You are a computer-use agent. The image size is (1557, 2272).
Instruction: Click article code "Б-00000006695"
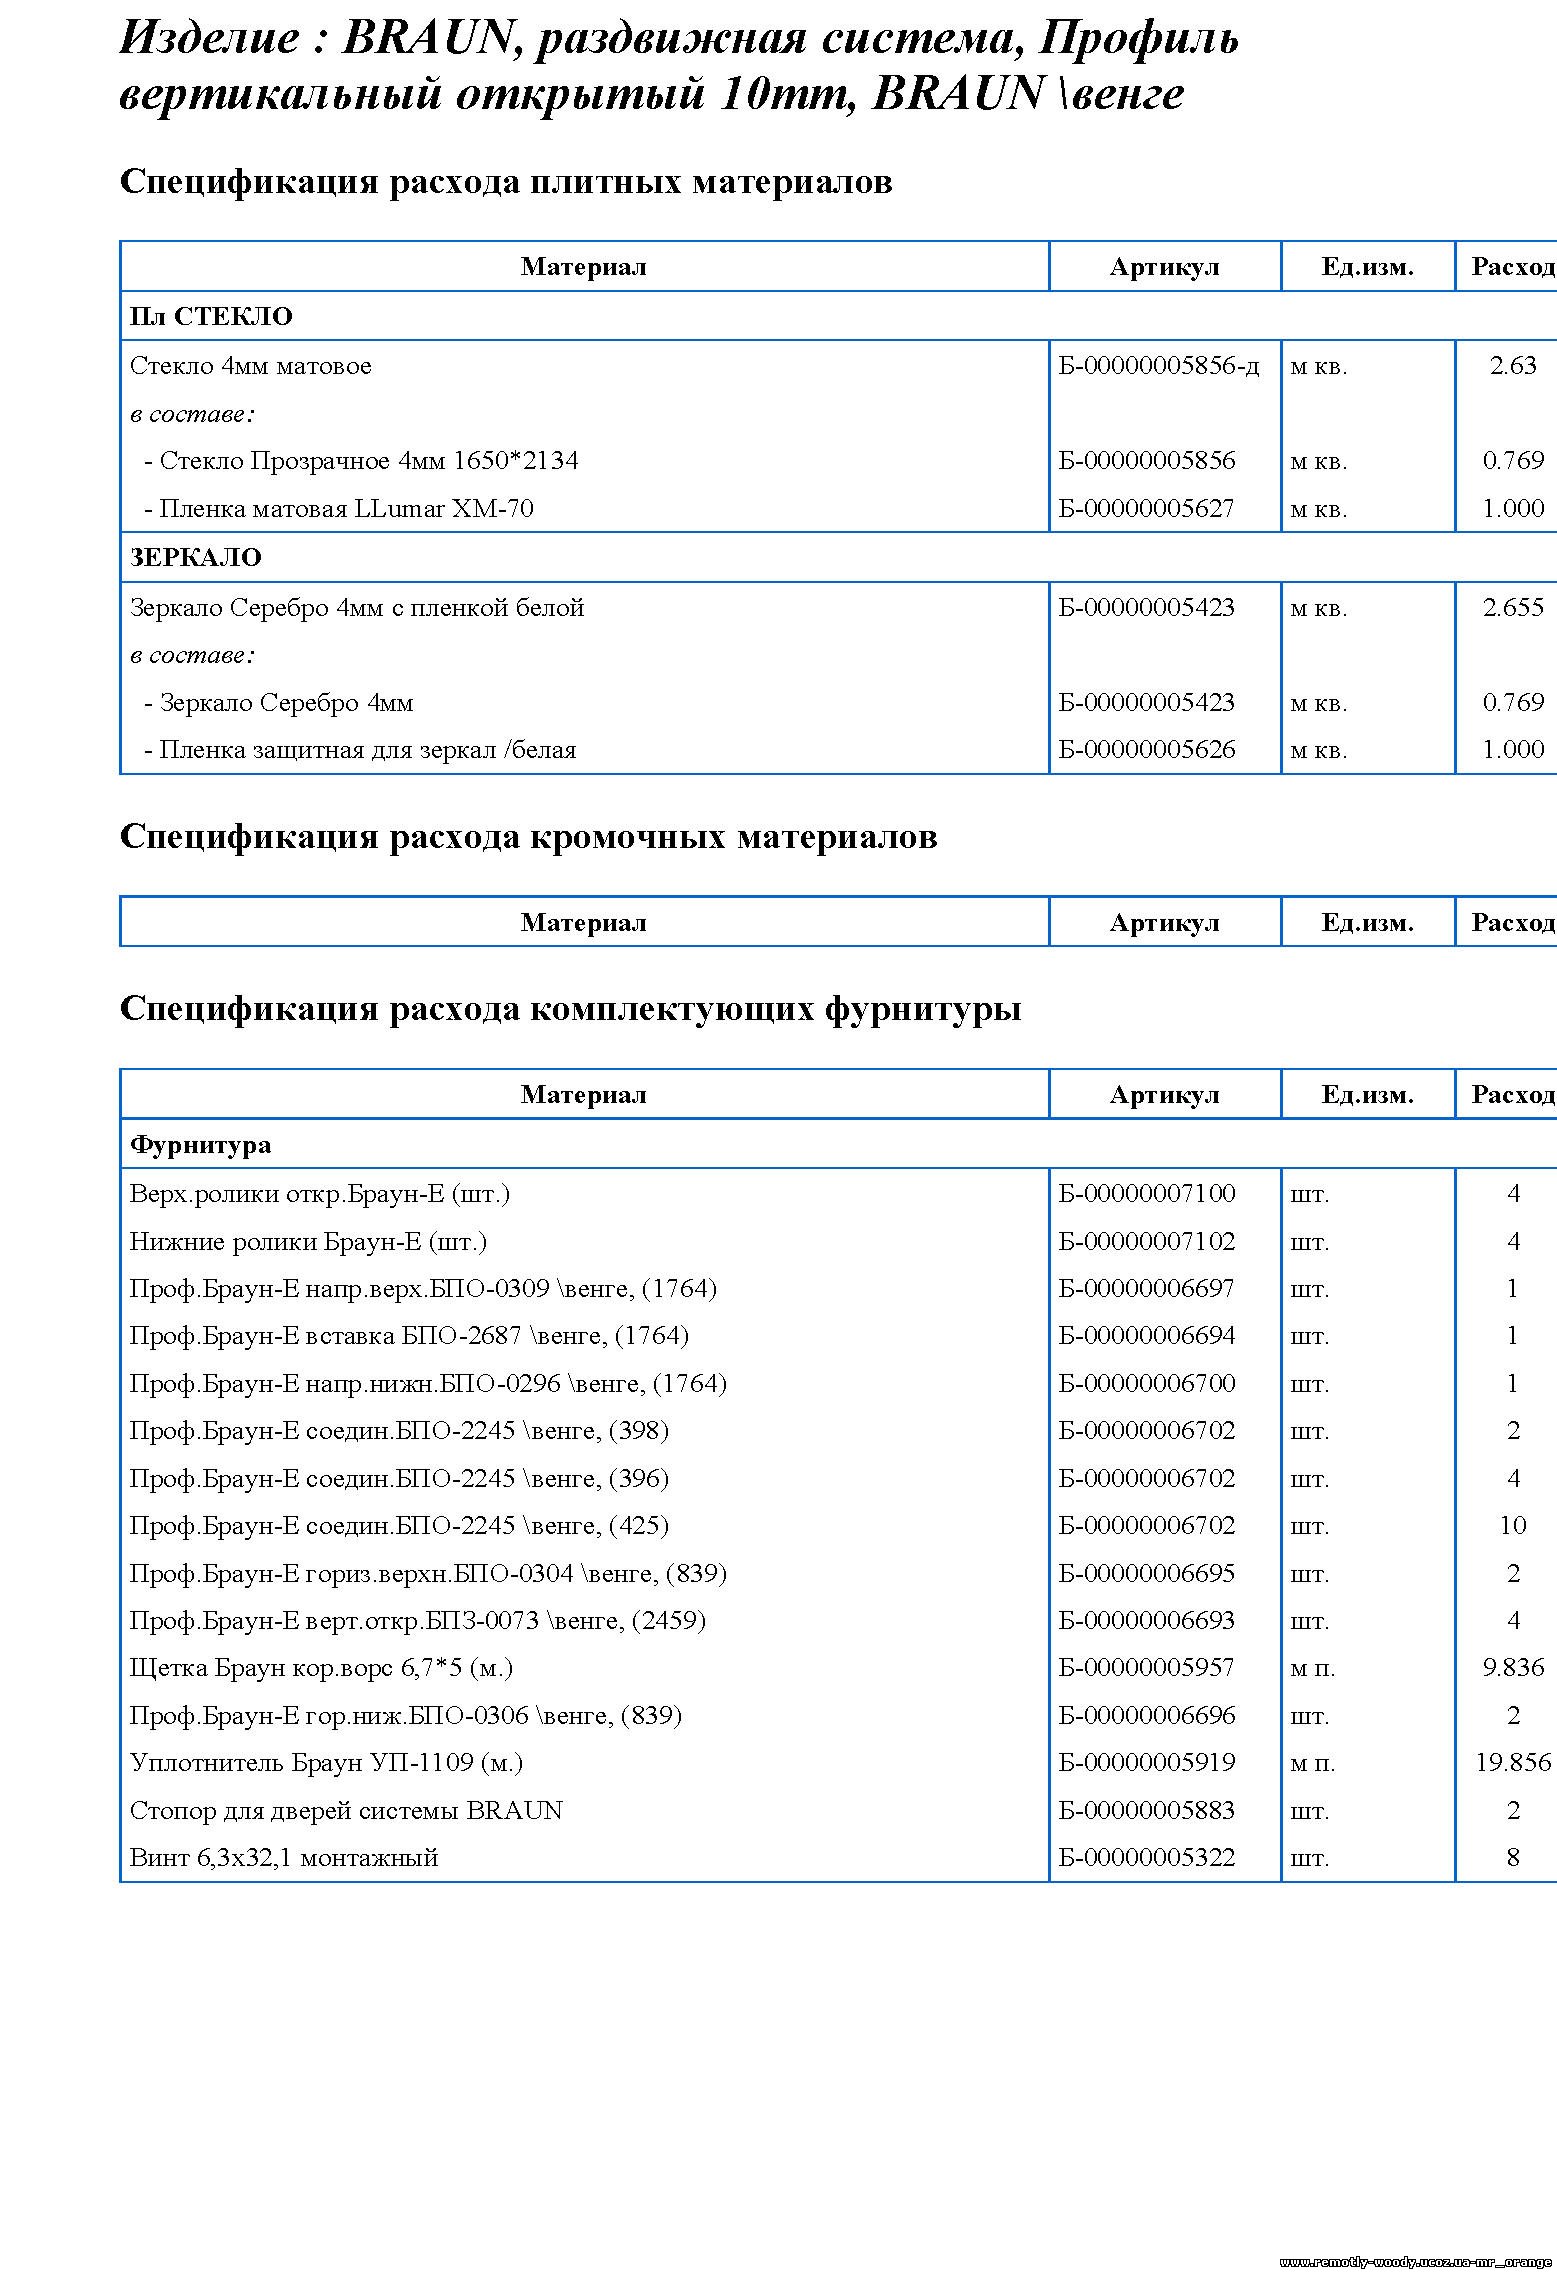coord(1147,1574)
